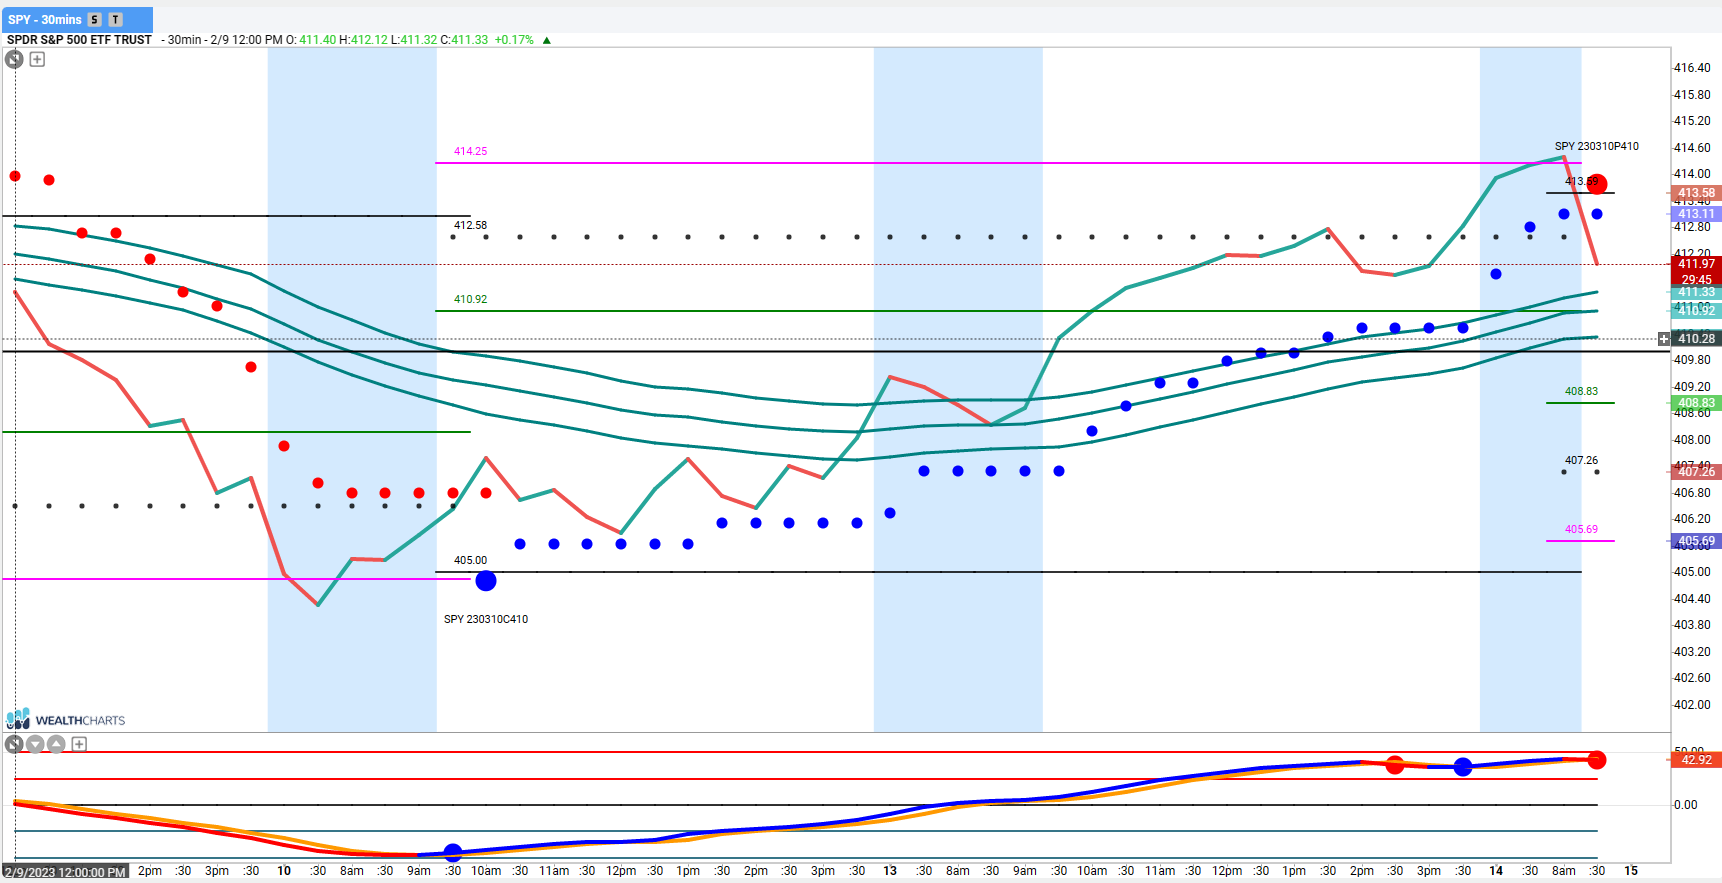Select the large blue dot at the 405.00 level
The image size is (1722, 883).
[486, 581]
